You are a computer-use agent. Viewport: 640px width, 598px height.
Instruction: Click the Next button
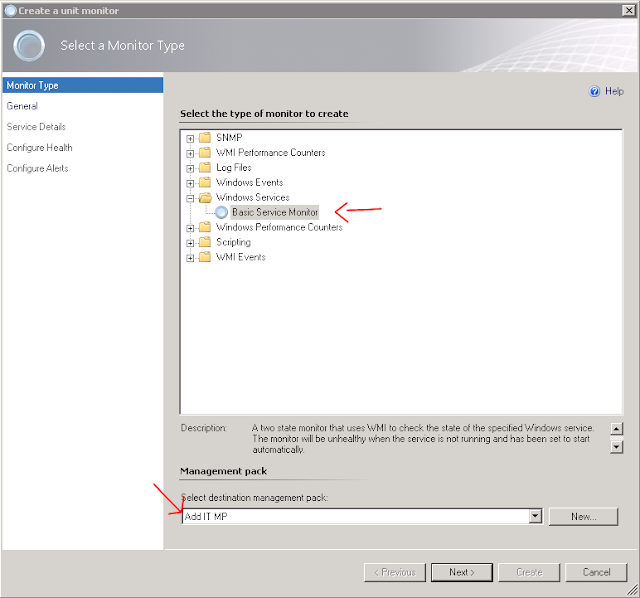coord(462,572)
